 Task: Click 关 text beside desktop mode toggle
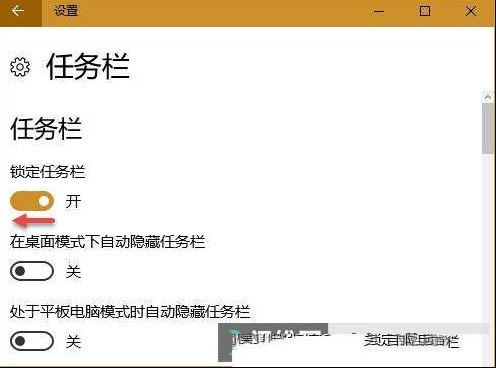coord(73,271)
